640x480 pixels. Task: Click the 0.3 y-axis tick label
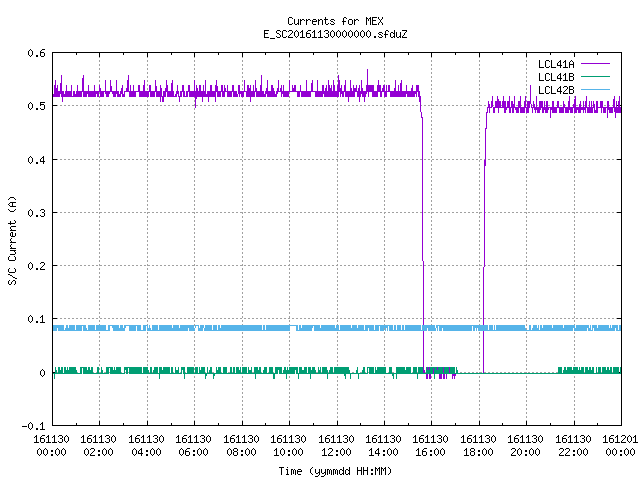[36, 213]
